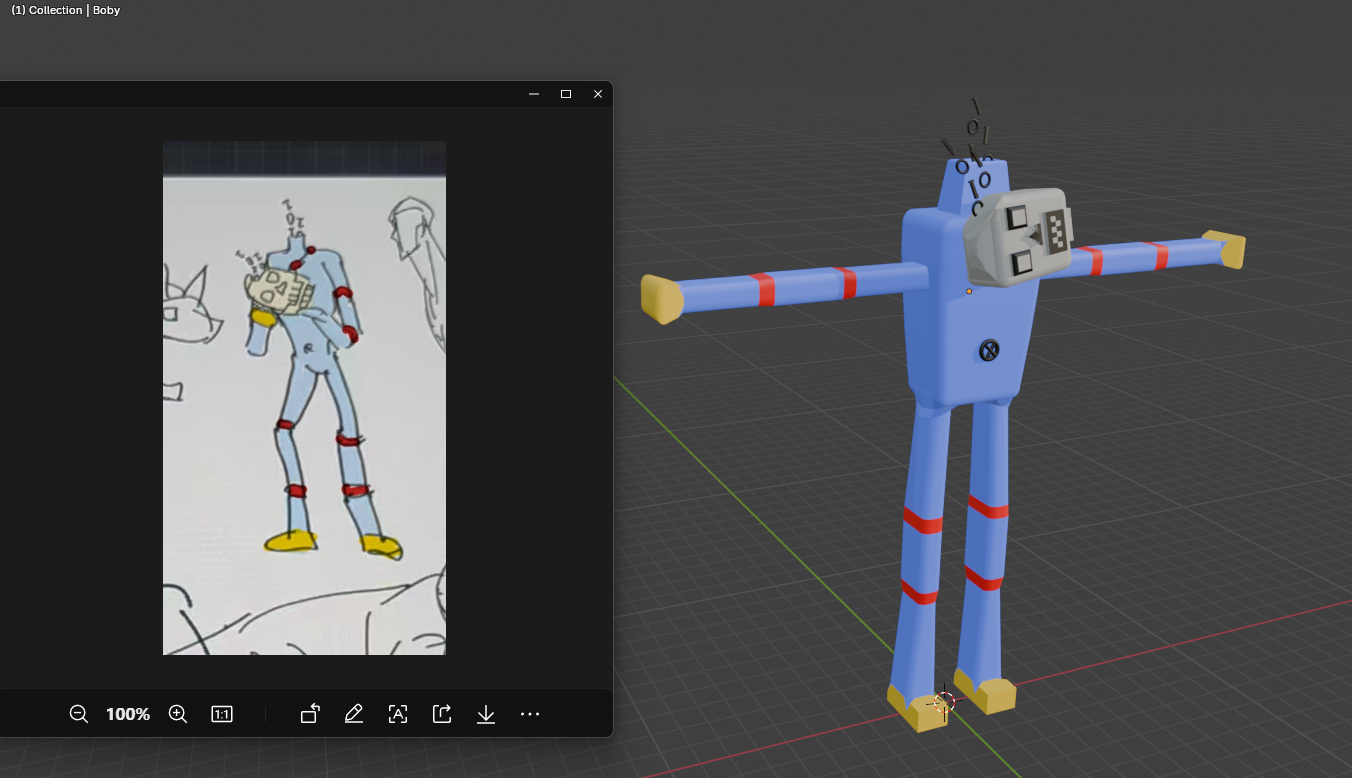Open the pencil edit tool
Screen dimensions: 1352x778
coord(353,714)
